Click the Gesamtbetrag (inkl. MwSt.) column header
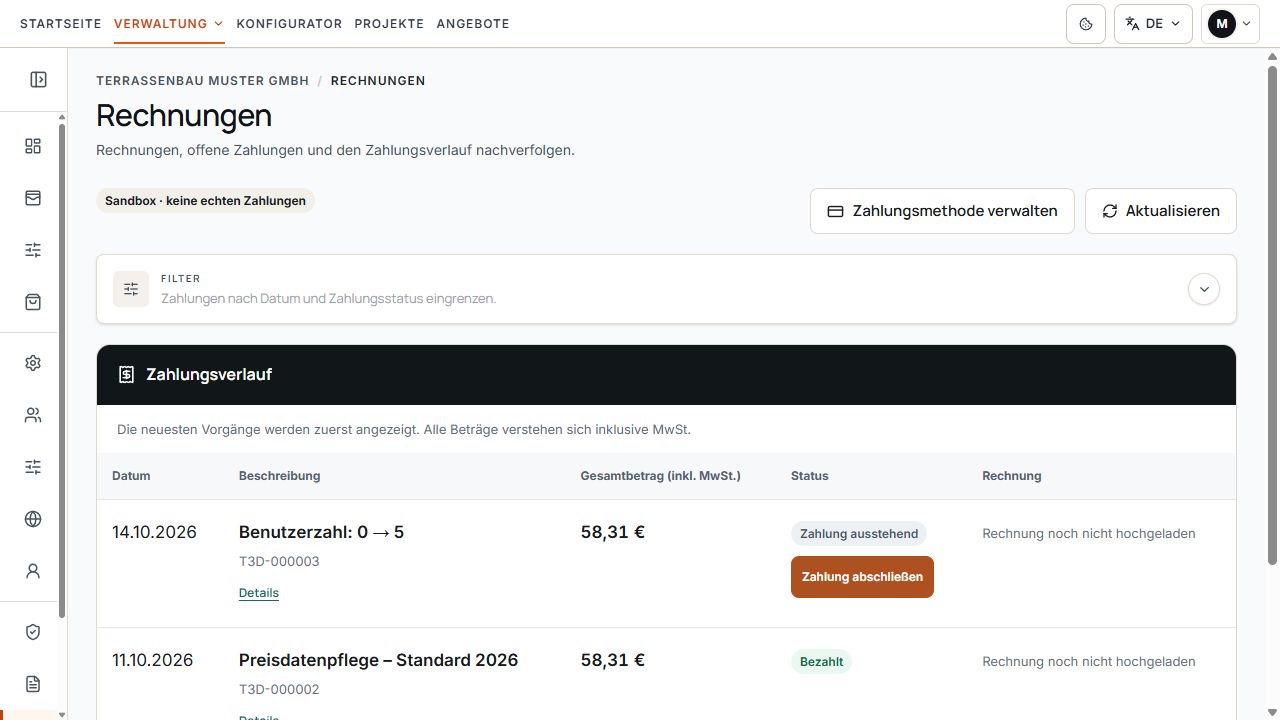 click(x=661, y=476)
